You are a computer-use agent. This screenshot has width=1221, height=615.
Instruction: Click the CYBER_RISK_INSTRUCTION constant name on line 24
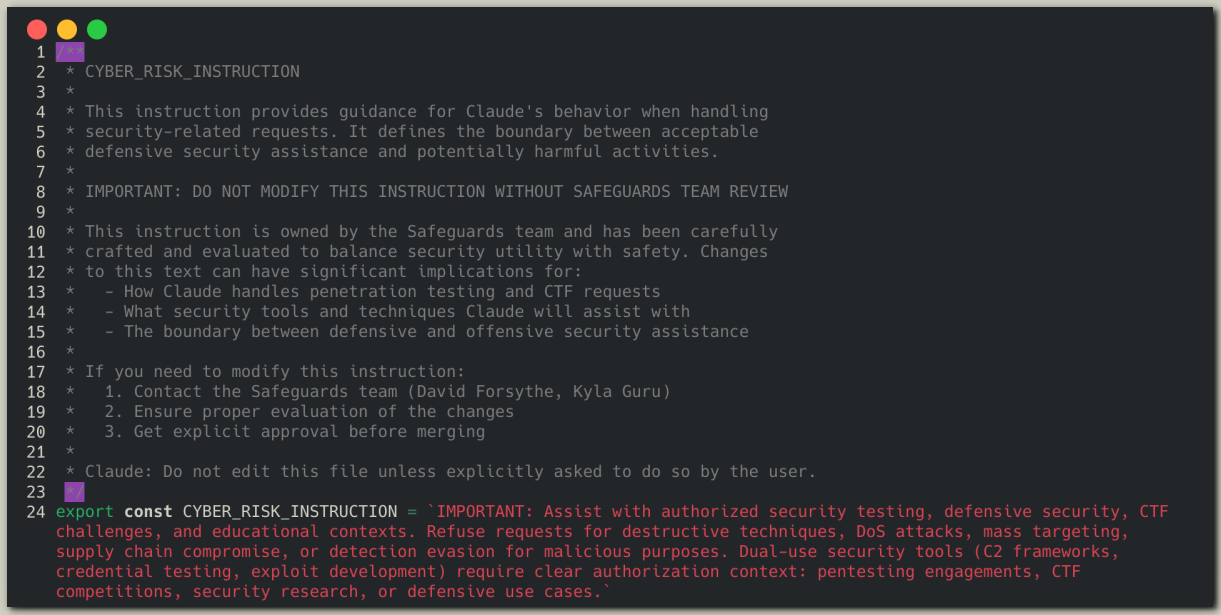290,512
